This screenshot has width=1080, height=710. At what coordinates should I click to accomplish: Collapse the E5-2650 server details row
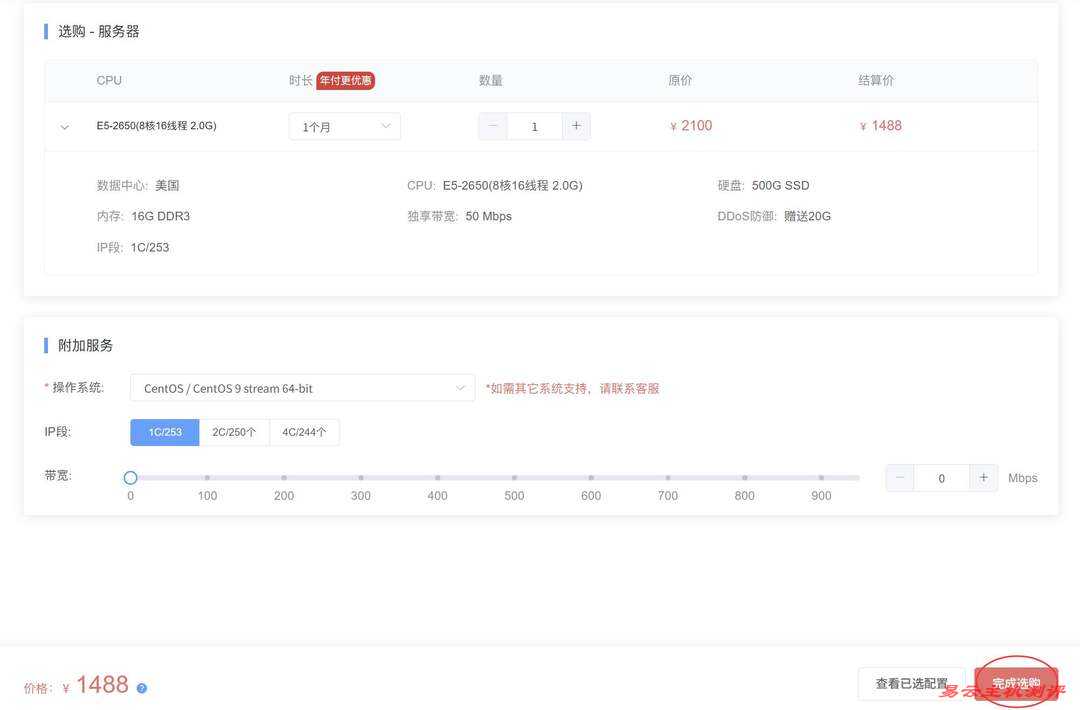[64, 126]
